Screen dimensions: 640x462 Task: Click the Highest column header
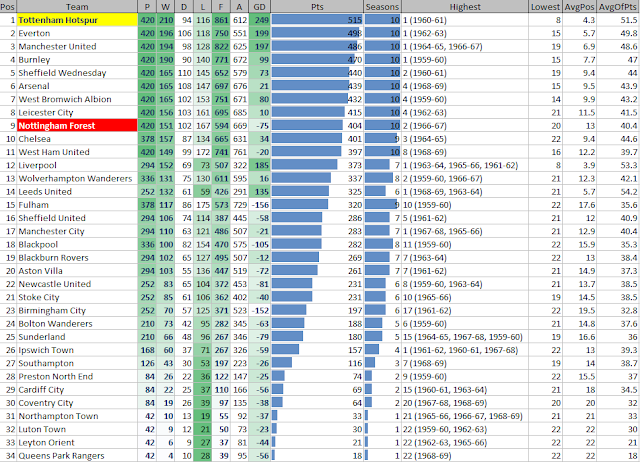465,7
